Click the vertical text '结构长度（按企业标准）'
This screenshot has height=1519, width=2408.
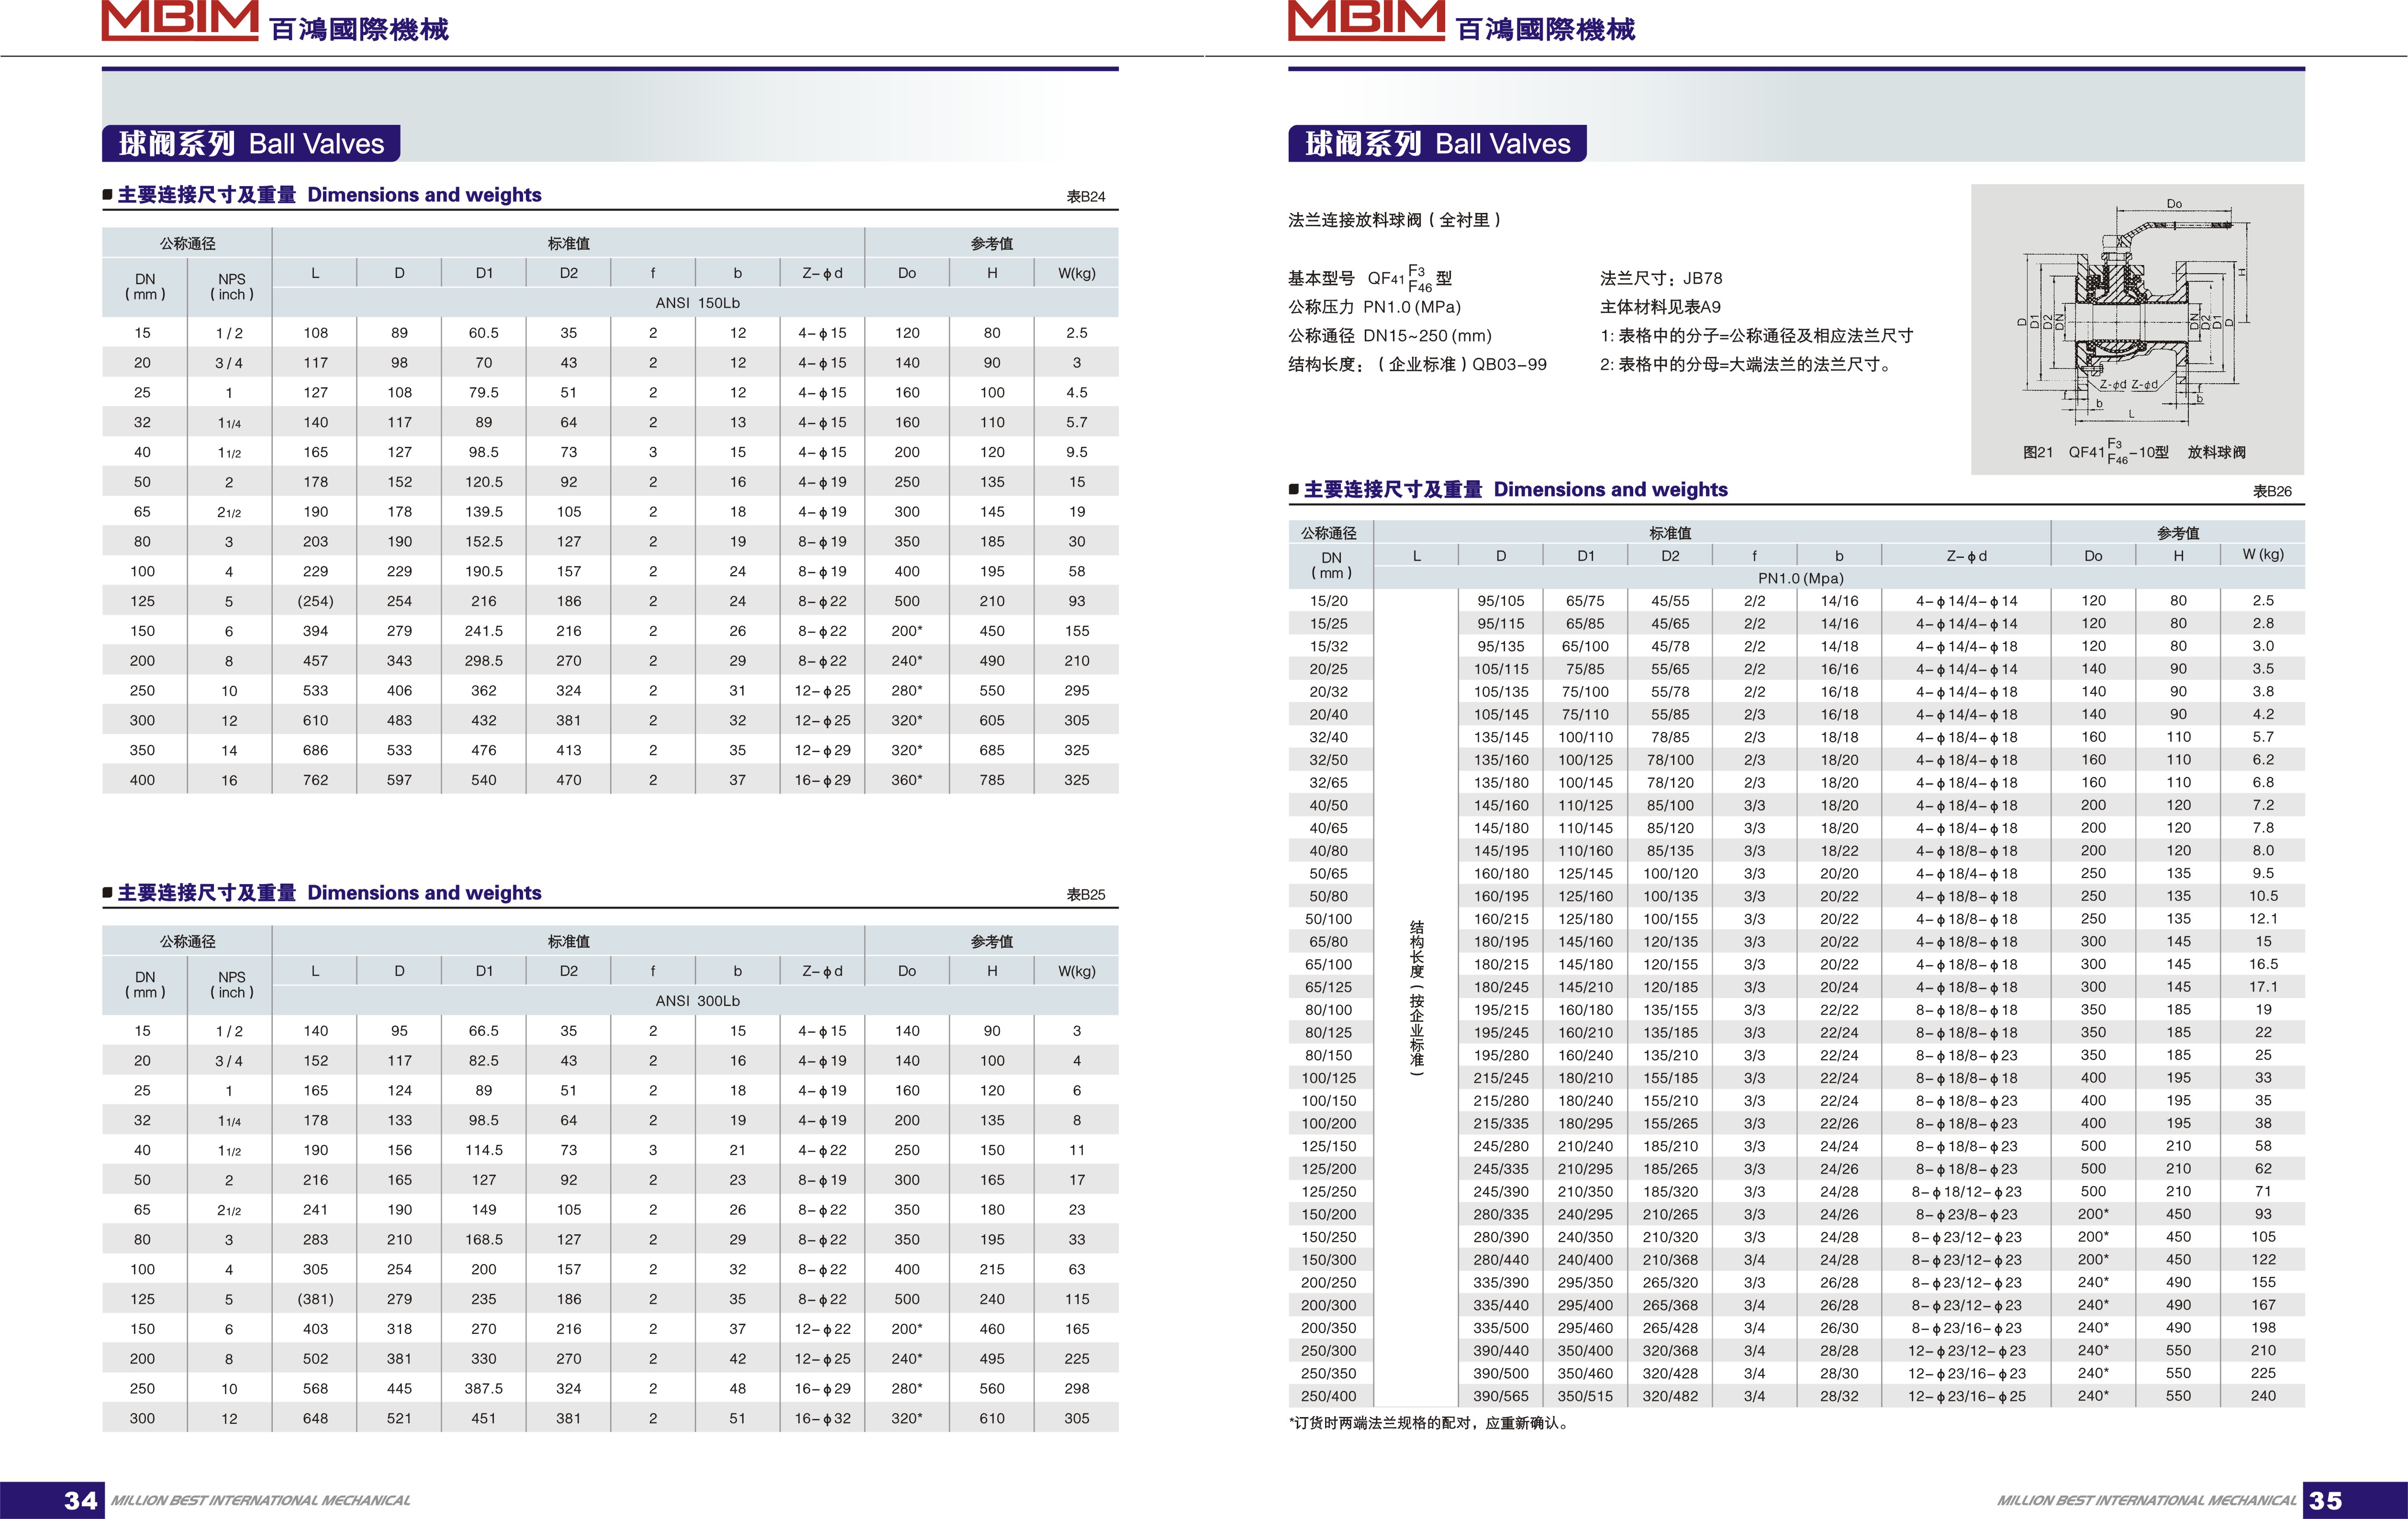(1416, 998)
